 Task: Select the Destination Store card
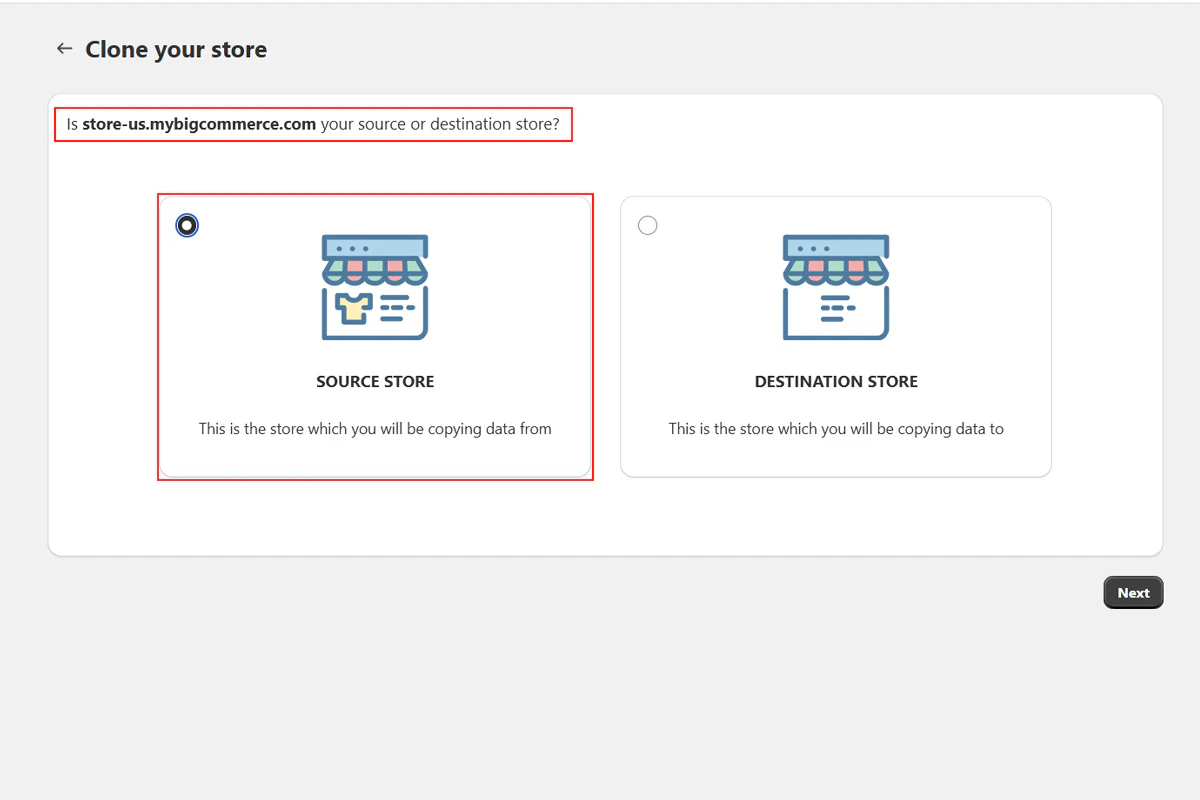[x=835, y=337]
